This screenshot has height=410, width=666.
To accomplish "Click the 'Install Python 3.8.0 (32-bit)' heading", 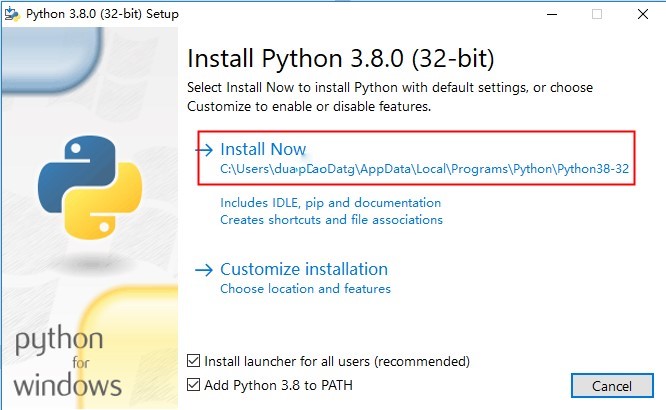I will [x=341, y=58].
